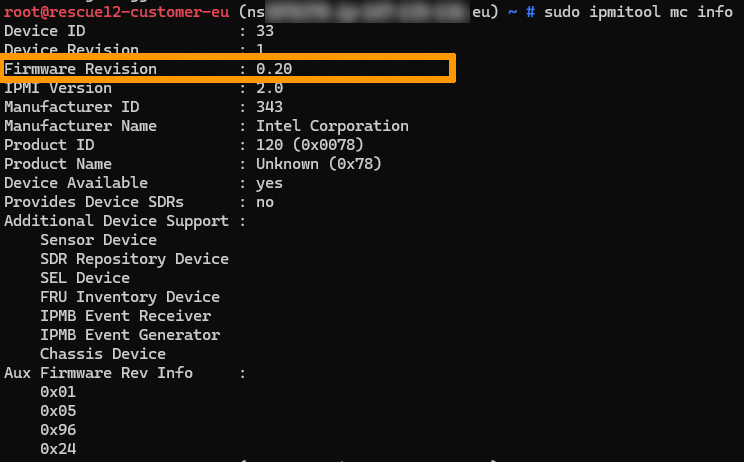Click the Provides Device SDRs 'no' value
The width and height of the screenshot is (744, 462).
265,202
